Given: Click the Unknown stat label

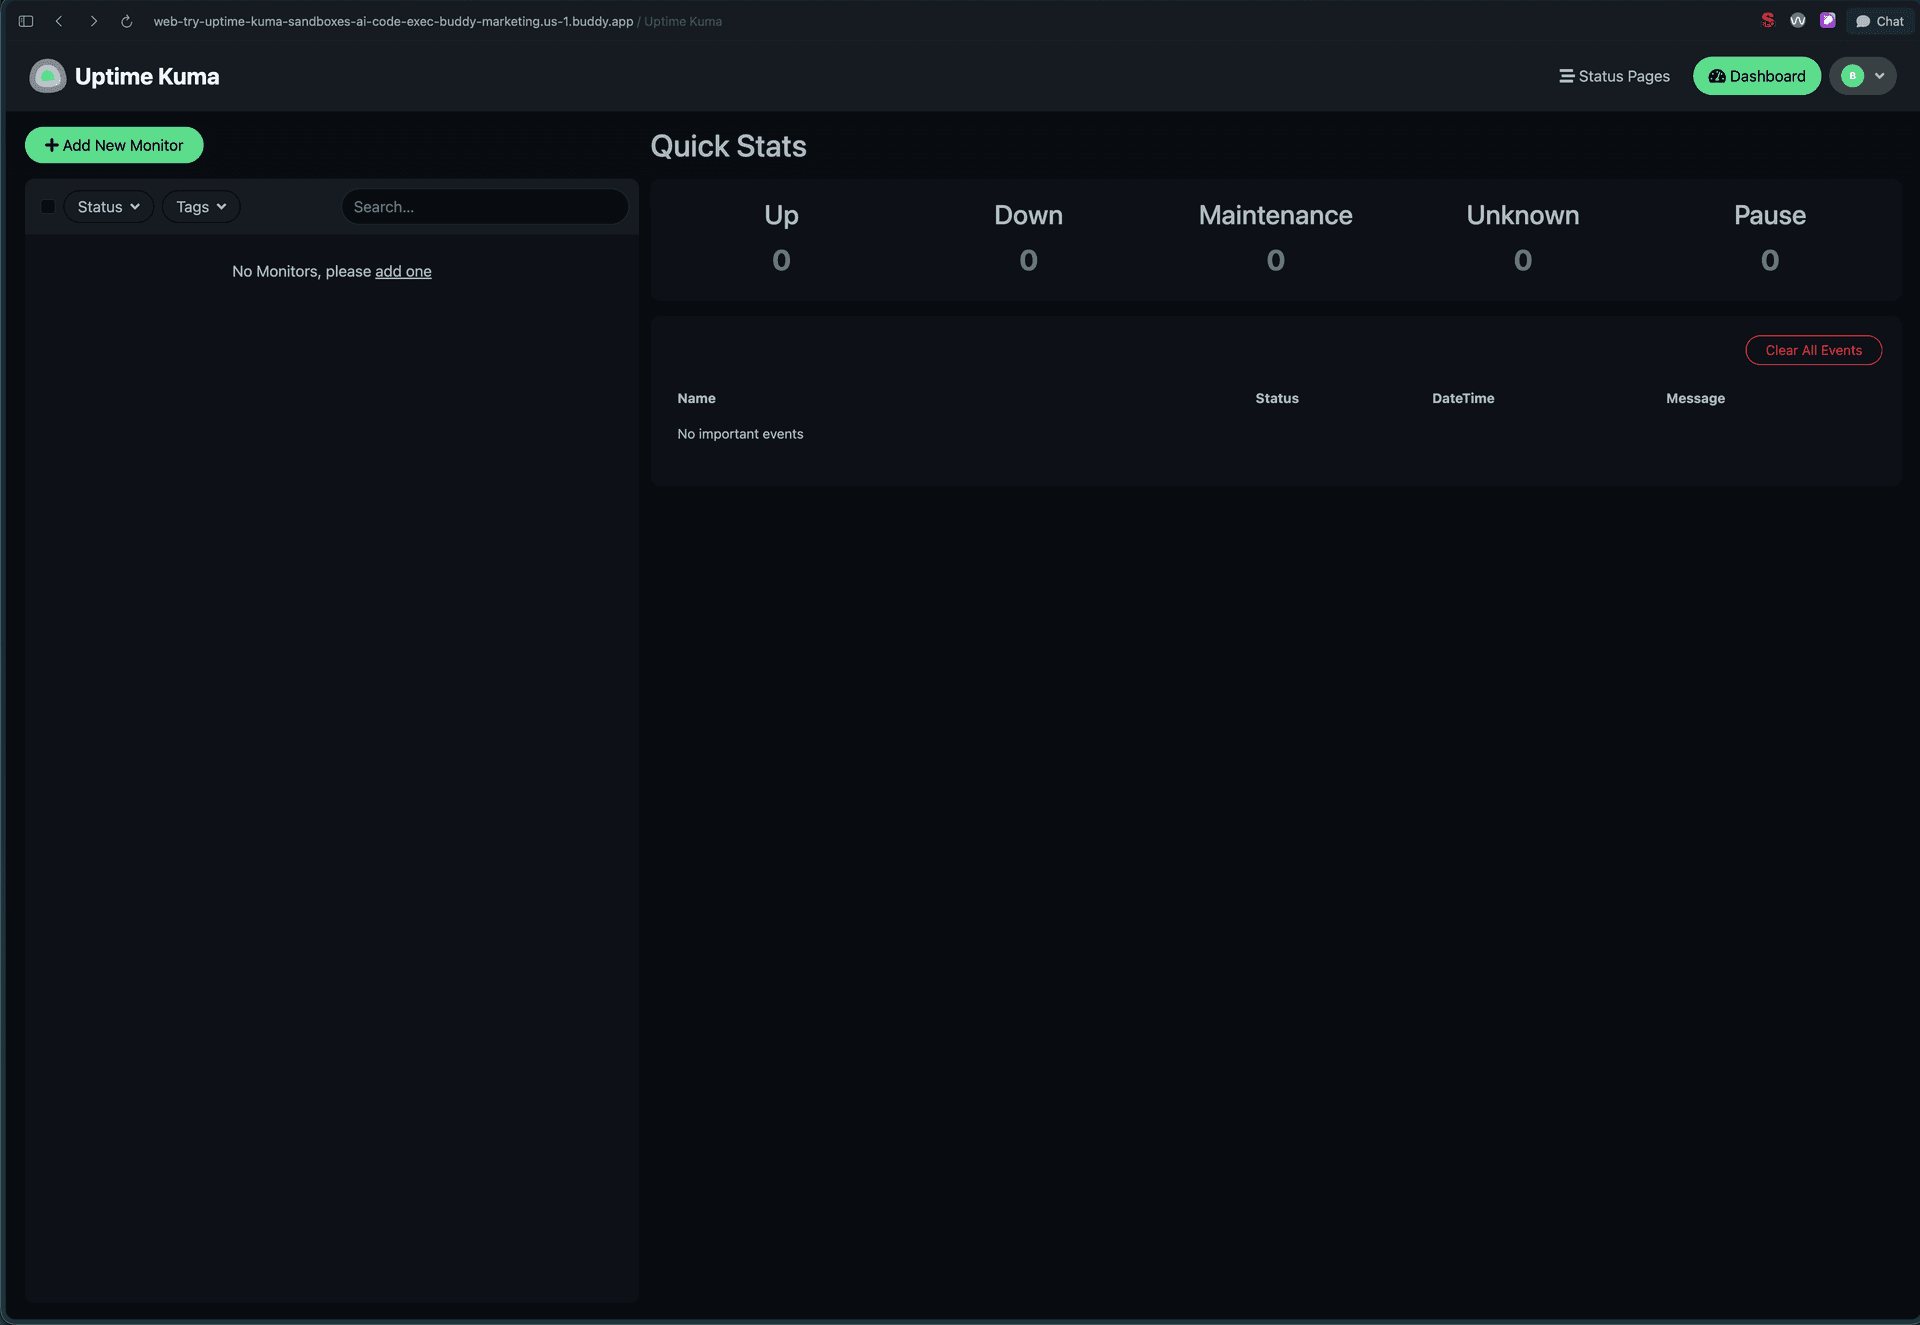Looking at the screenshot, I should (x=1522, y=215).
